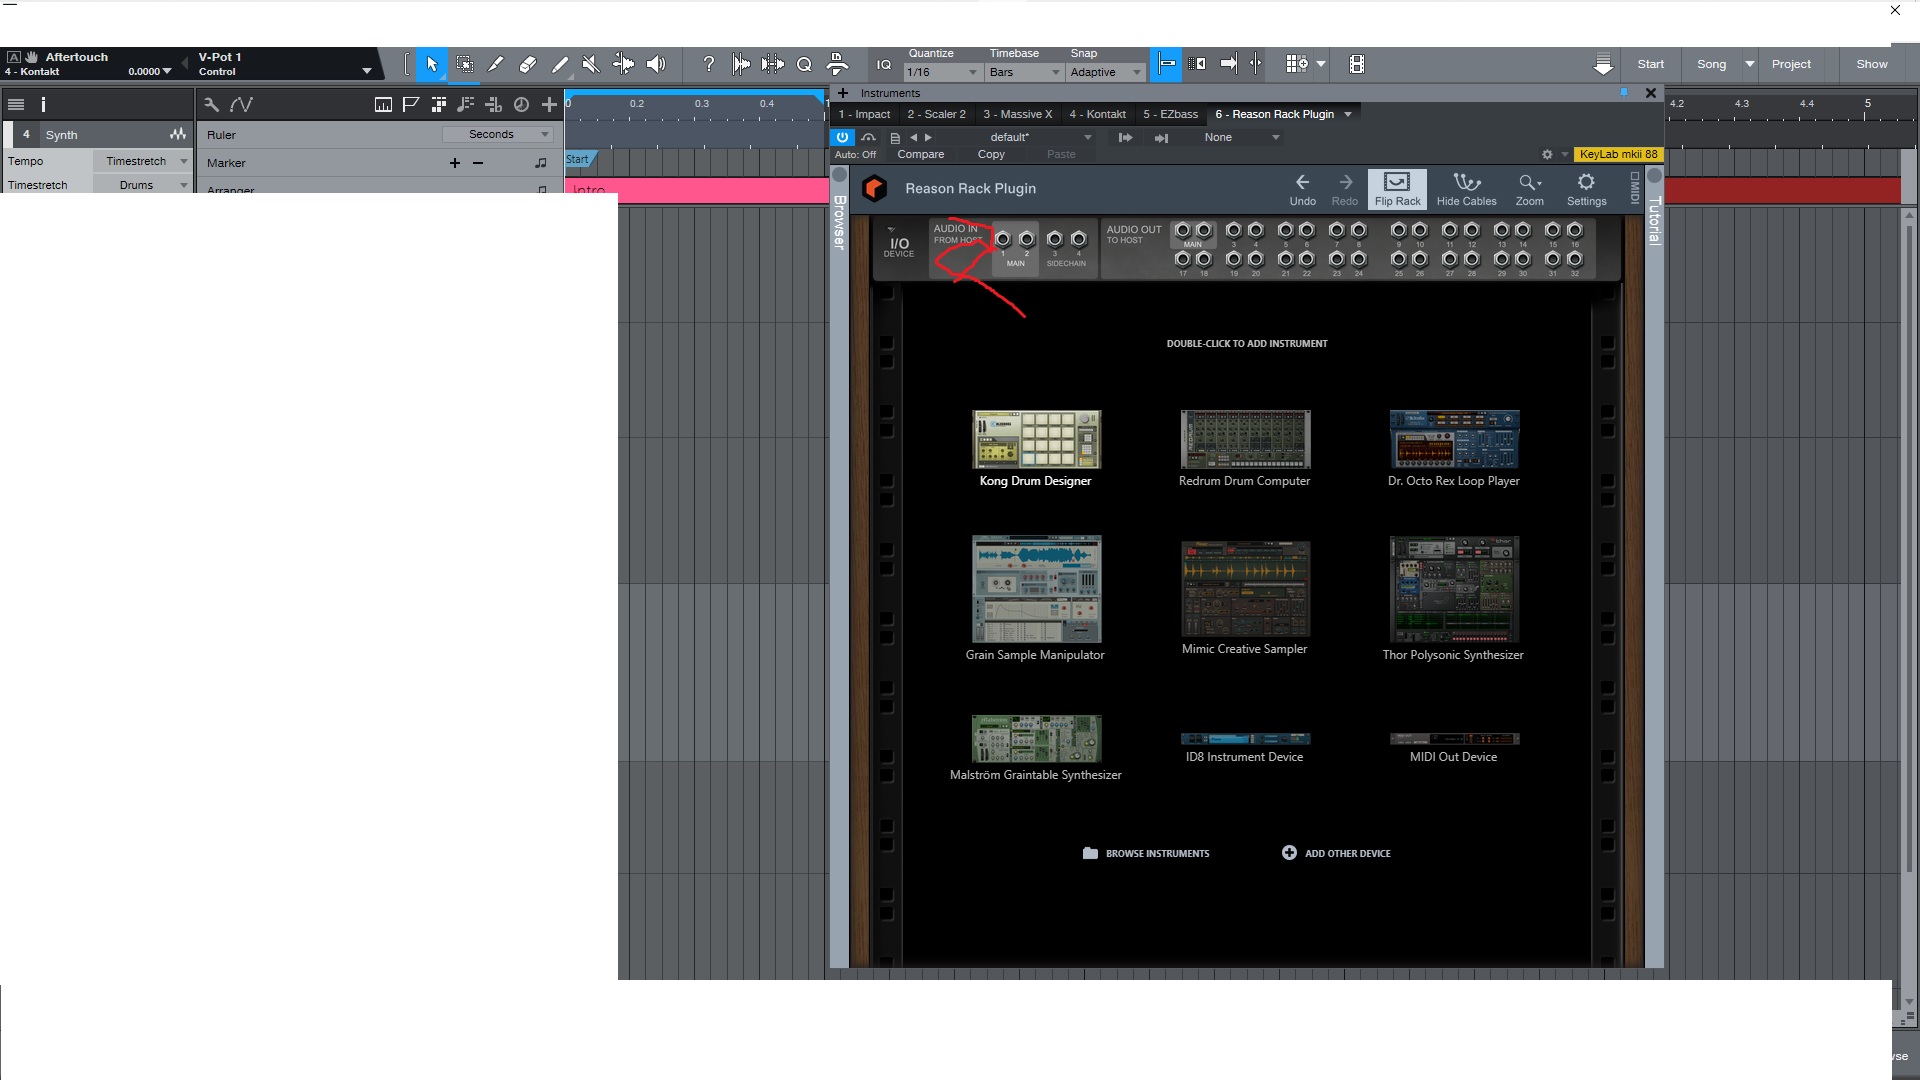
Task: Toggle the plugin power activate button
Action: point(842,137)
